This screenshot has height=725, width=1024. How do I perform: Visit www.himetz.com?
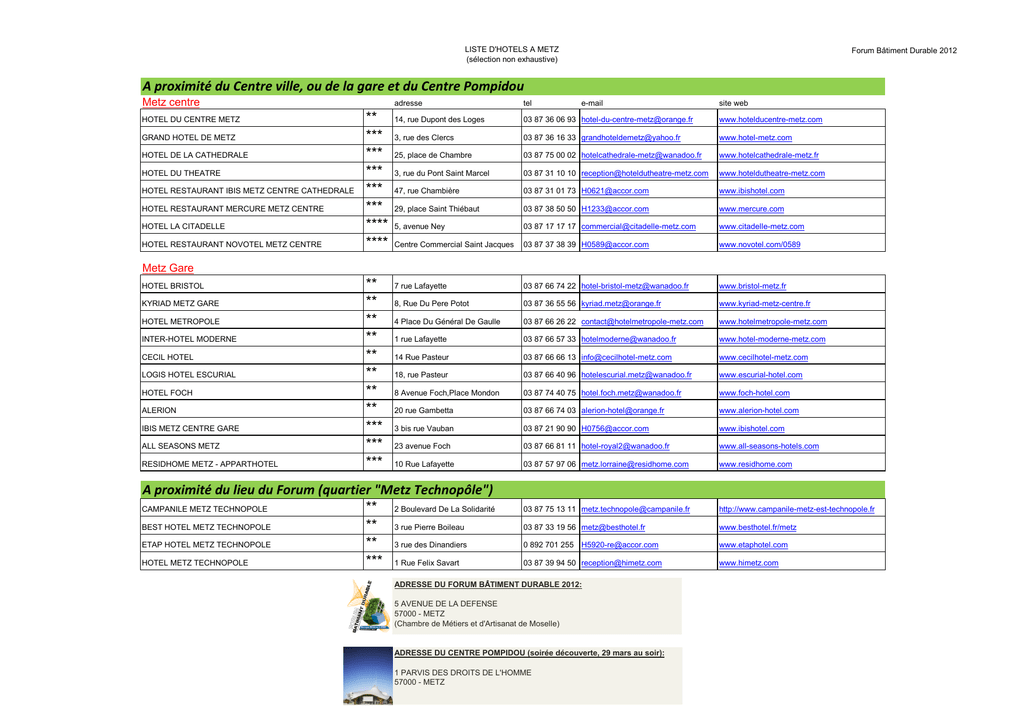pyautogui.click(x=748, y=563)
